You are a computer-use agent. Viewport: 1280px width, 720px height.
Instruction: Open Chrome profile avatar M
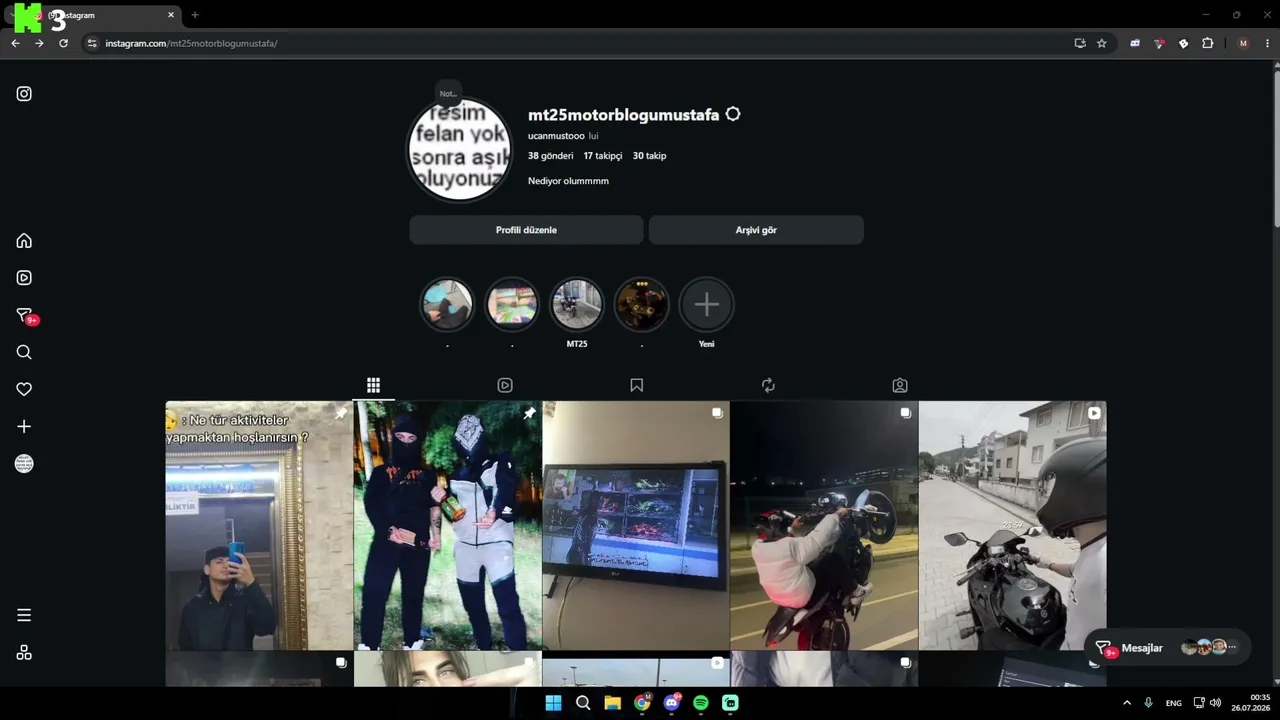[1243, 43]
